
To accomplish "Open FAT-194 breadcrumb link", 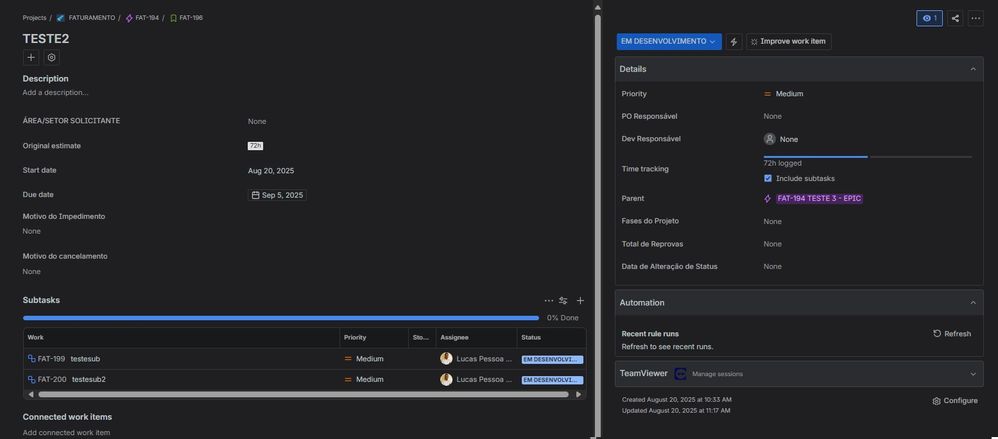I will point(147,18).
